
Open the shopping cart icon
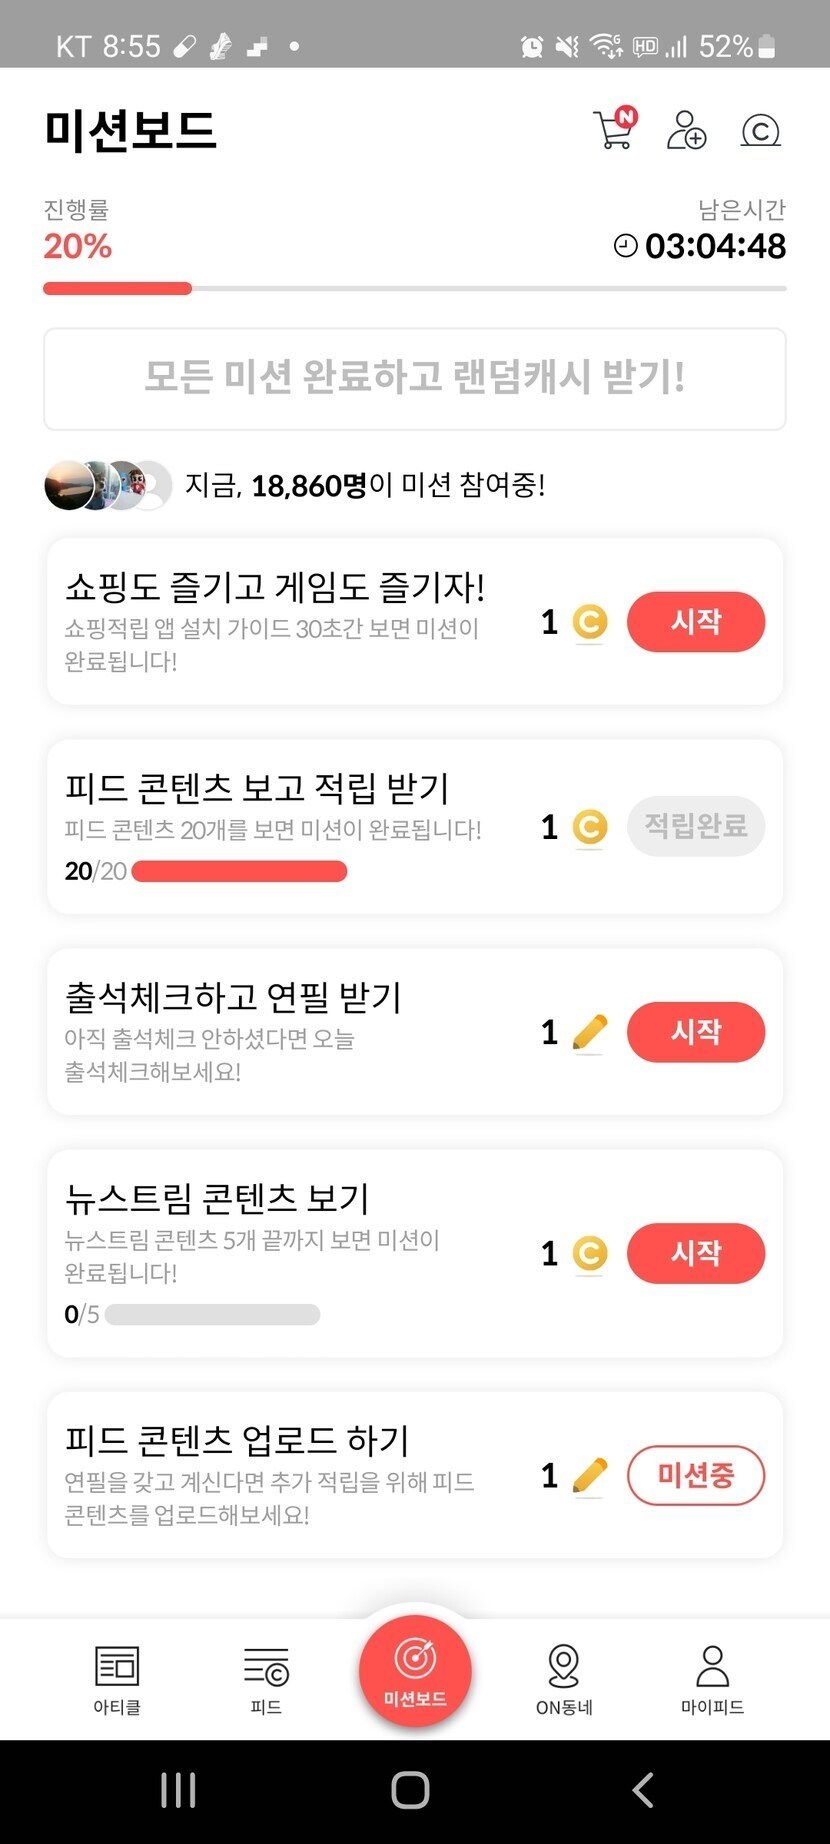coord(614,130)
